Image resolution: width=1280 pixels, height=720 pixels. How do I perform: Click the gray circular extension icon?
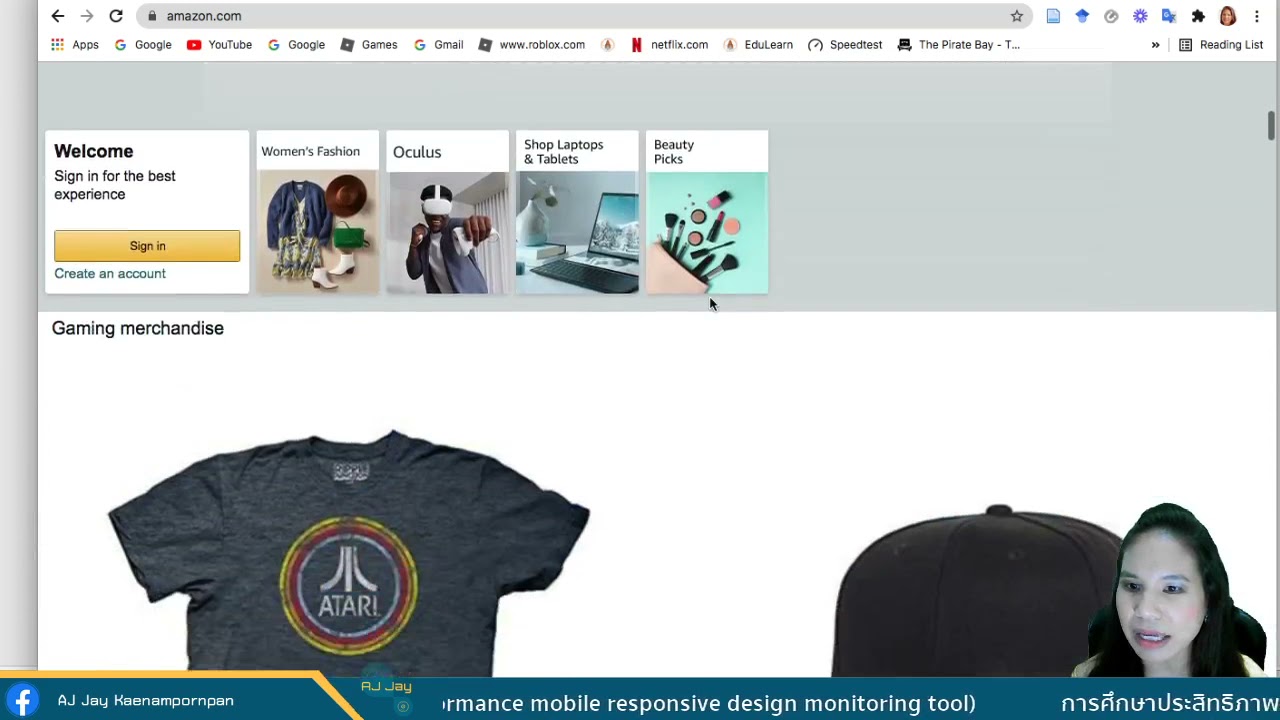[1111, 16]
